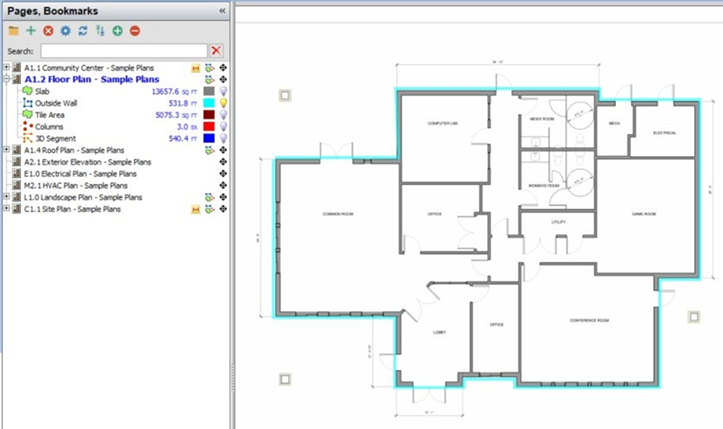
Task: Click M2.1 HVAC Plan move arrows icon
Action: 223,185
